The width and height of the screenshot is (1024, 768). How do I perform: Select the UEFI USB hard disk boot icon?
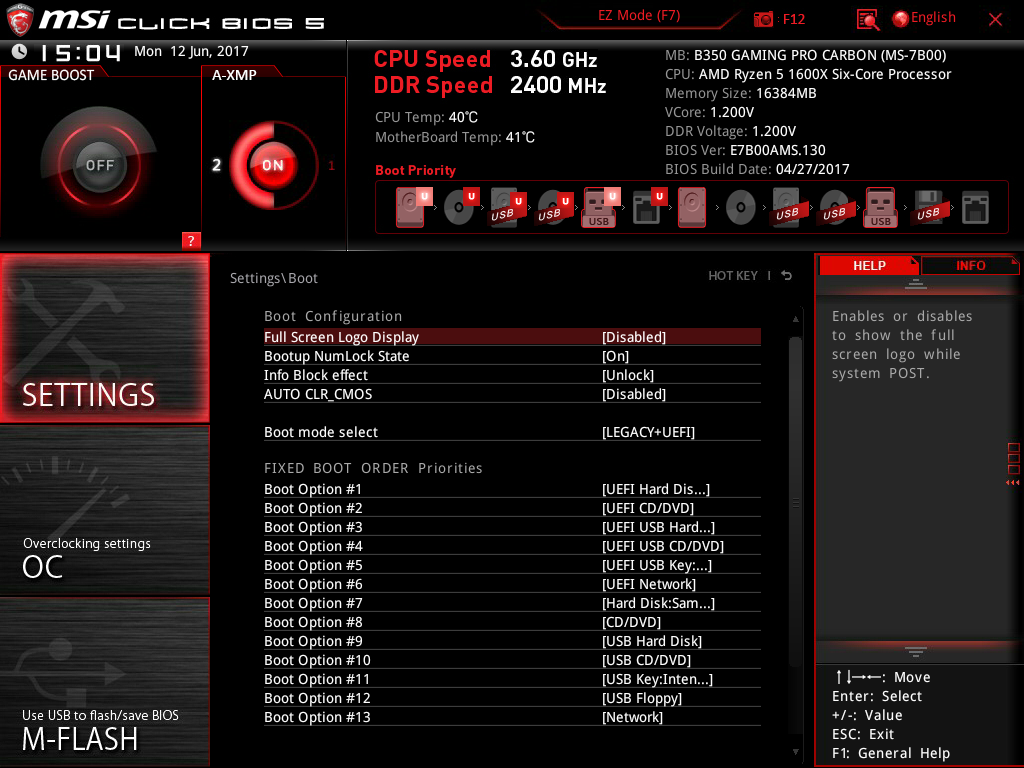point(507,207)
